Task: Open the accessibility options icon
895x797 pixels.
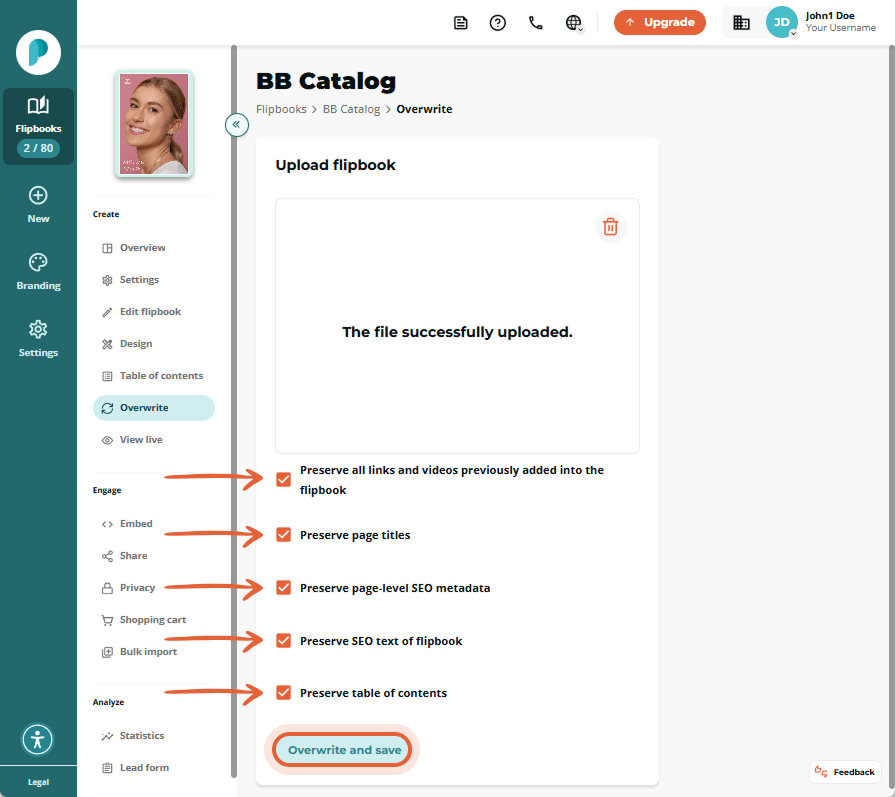Action: [x=38, y=739]
